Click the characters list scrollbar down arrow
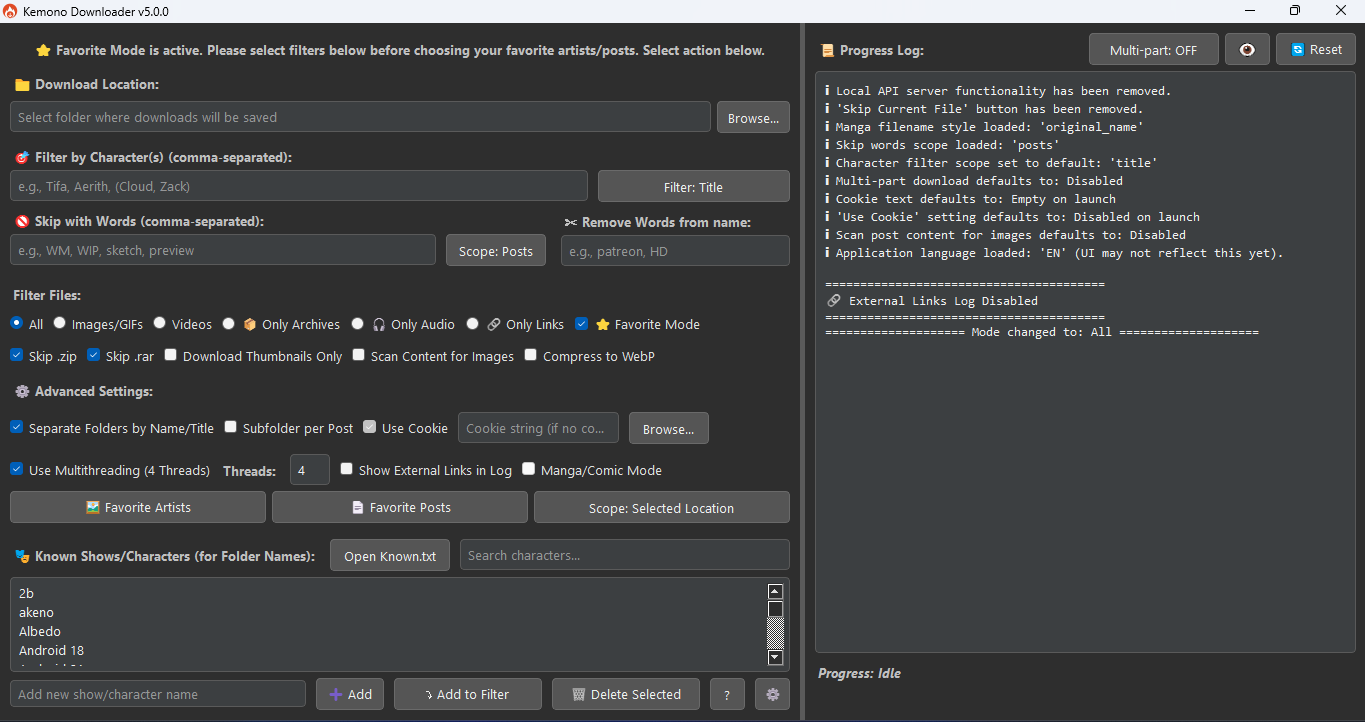Screen dimensions: 1365x722 coord(775,657)
